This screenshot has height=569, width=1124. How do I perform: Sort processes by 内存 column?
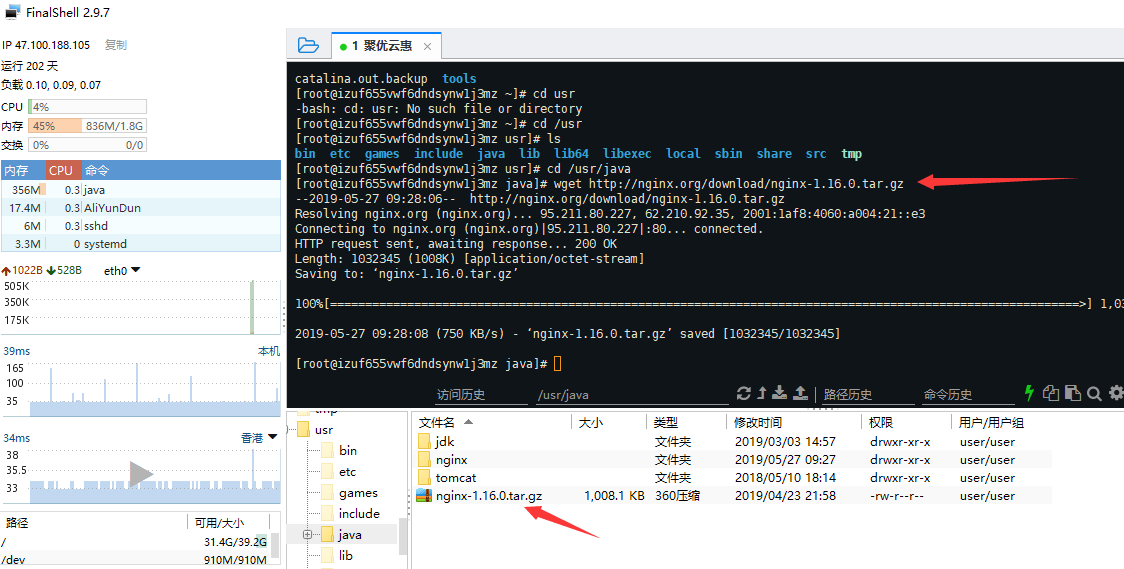tap(24, 171)
